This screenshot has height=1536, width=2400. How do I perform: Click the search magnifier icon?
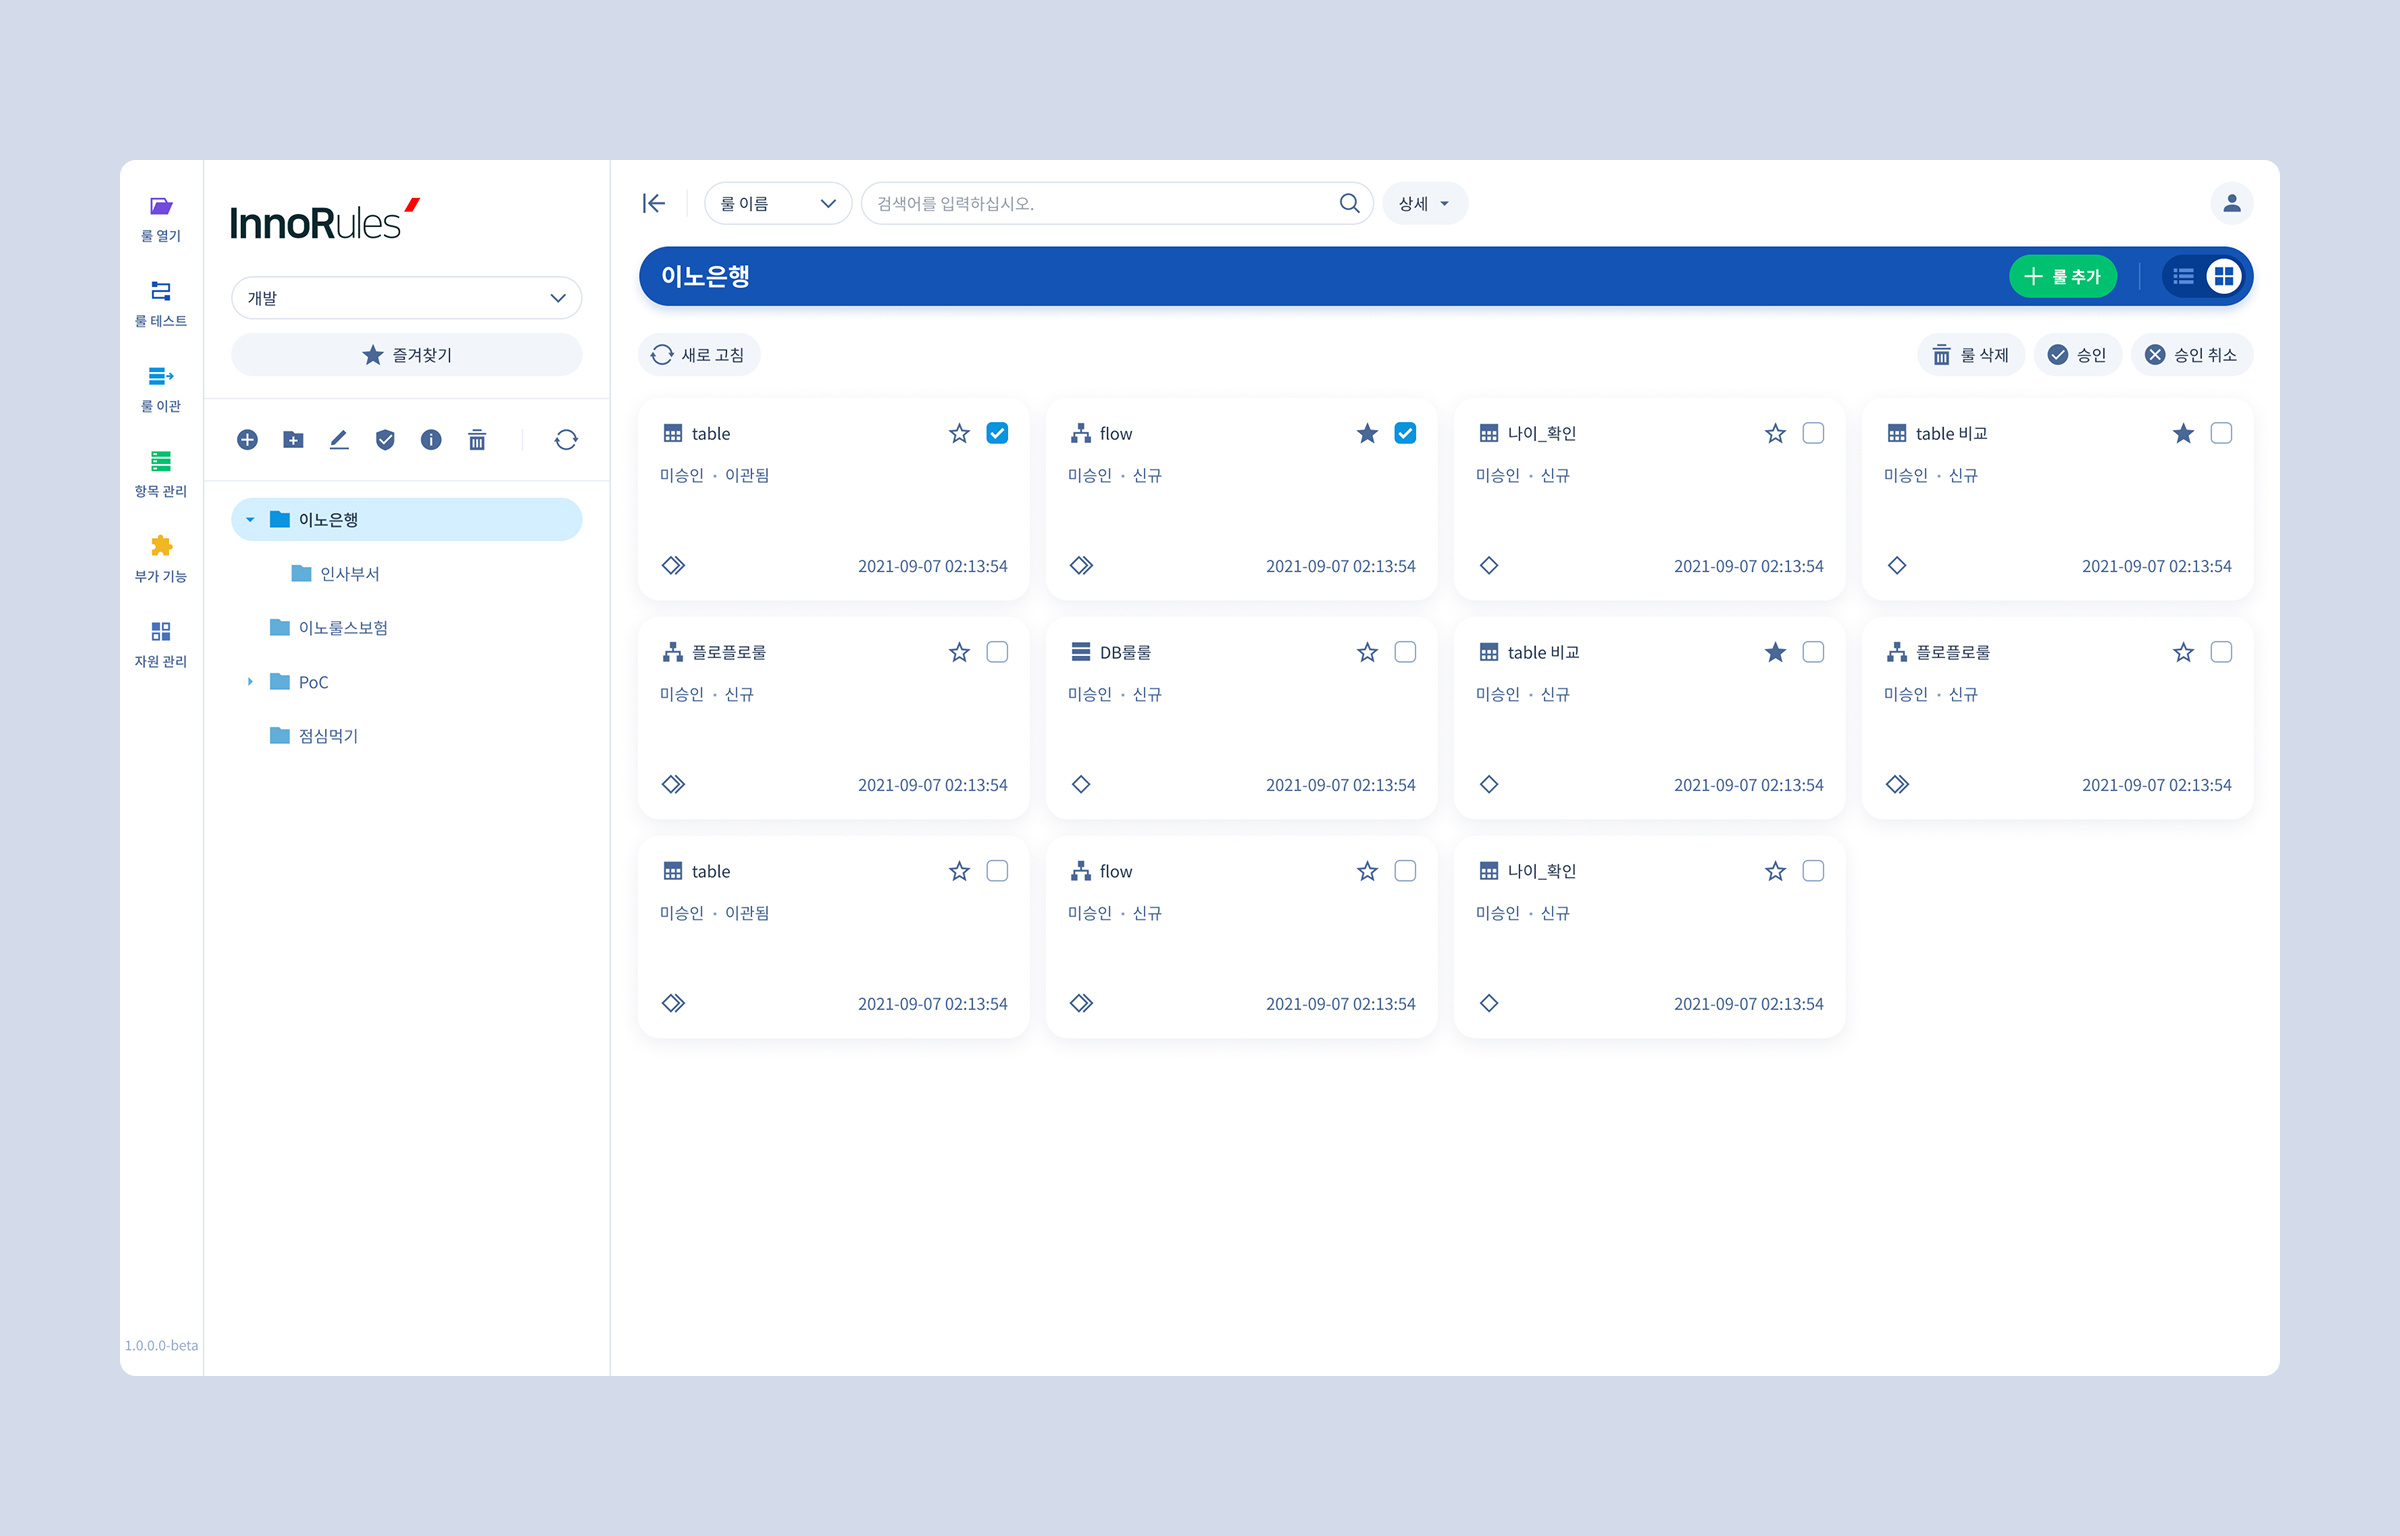[x=1349, y=204]
